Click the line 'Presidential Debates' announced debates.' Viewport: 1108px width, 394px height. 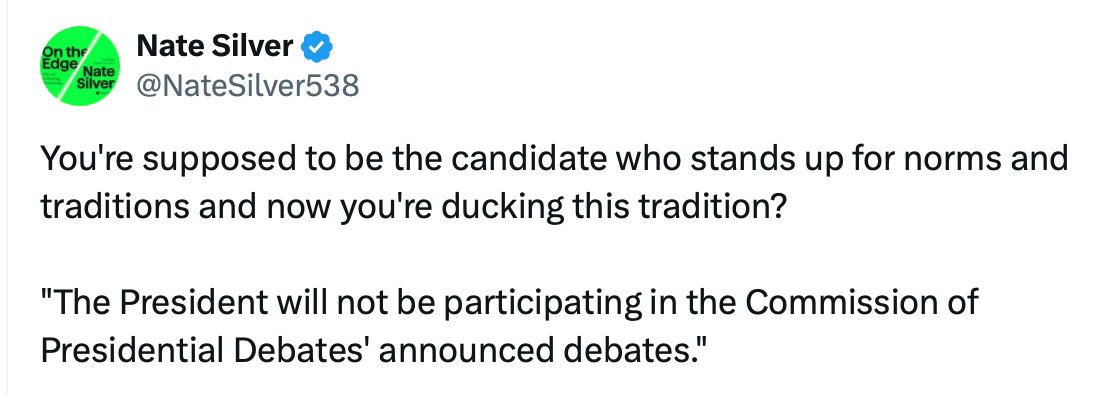(374, 350)
